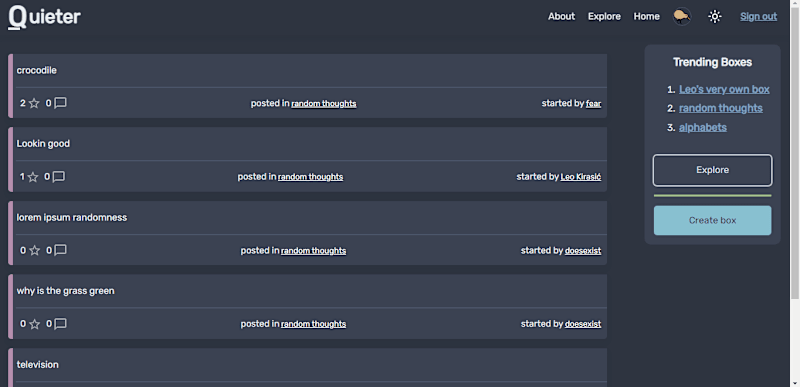Open random thoughts in Trending Boxes
Viewport: 800px width, 387px height.
point(720,108)
